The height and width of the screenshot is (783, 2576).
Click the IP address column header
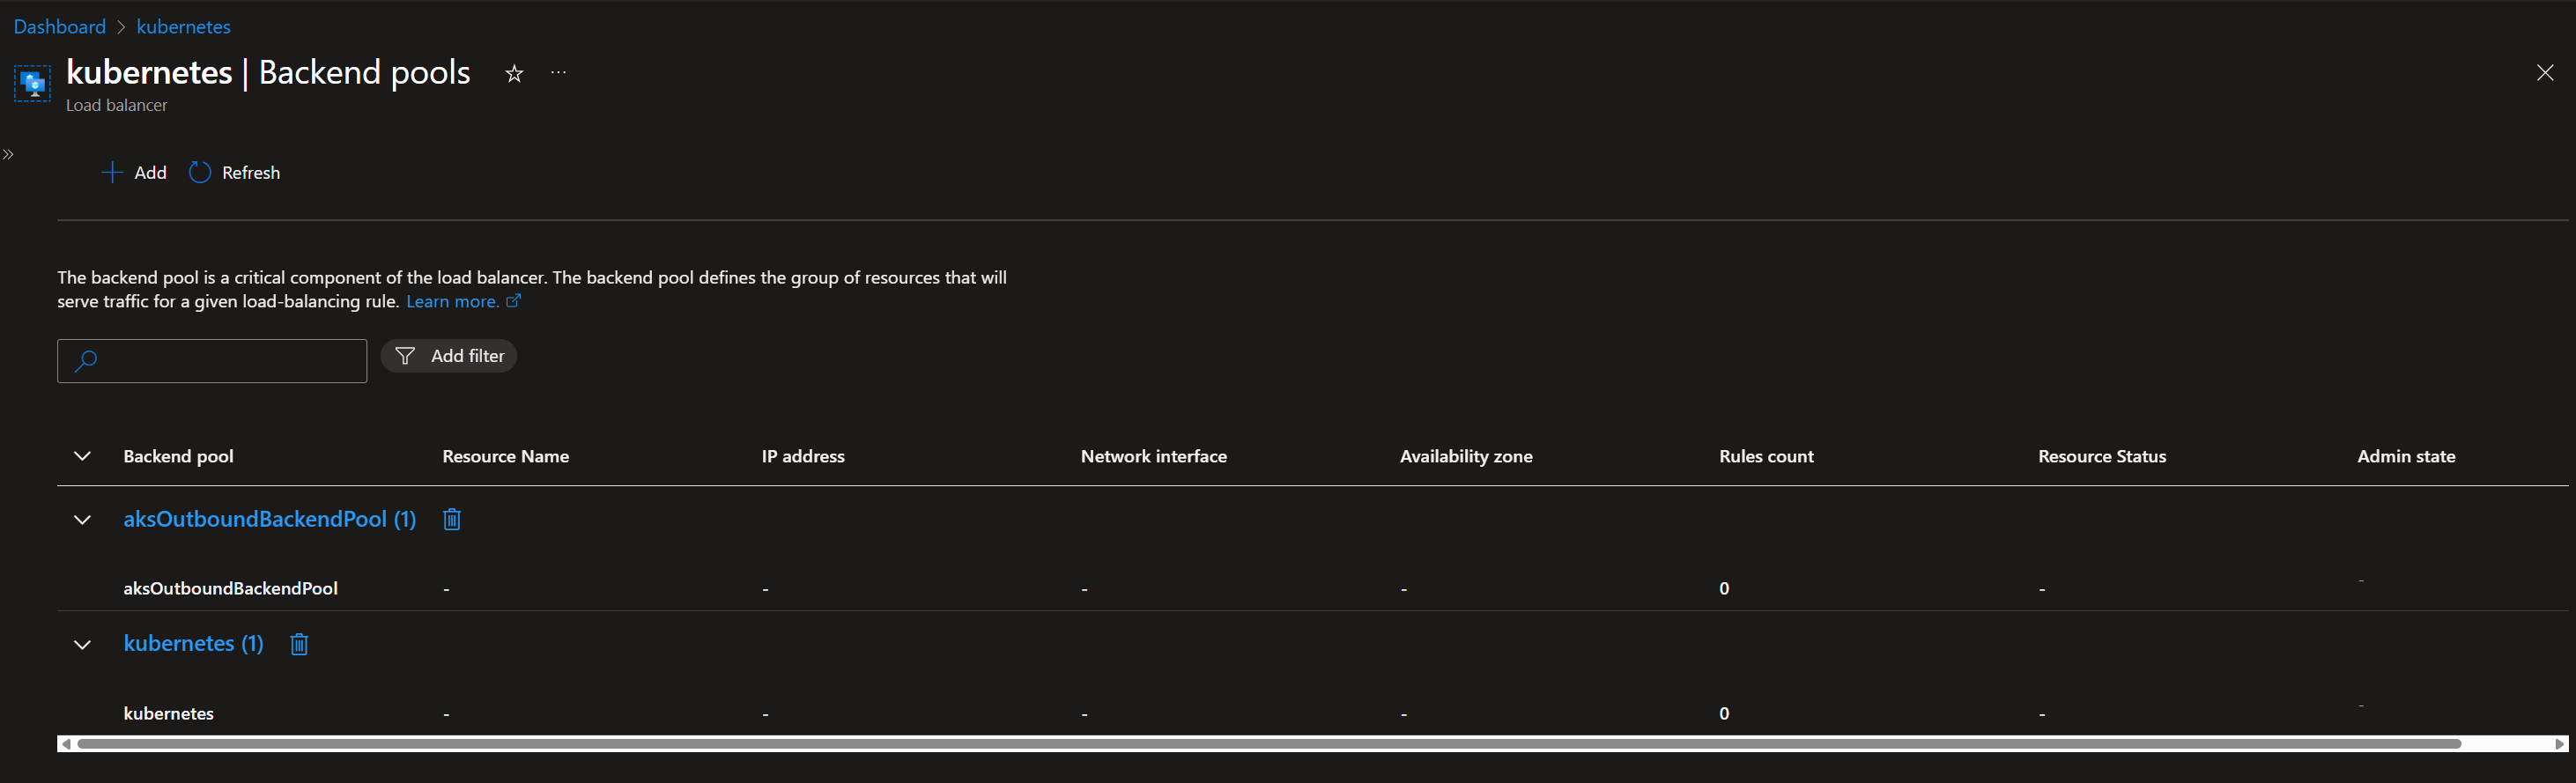click(803, 456)
